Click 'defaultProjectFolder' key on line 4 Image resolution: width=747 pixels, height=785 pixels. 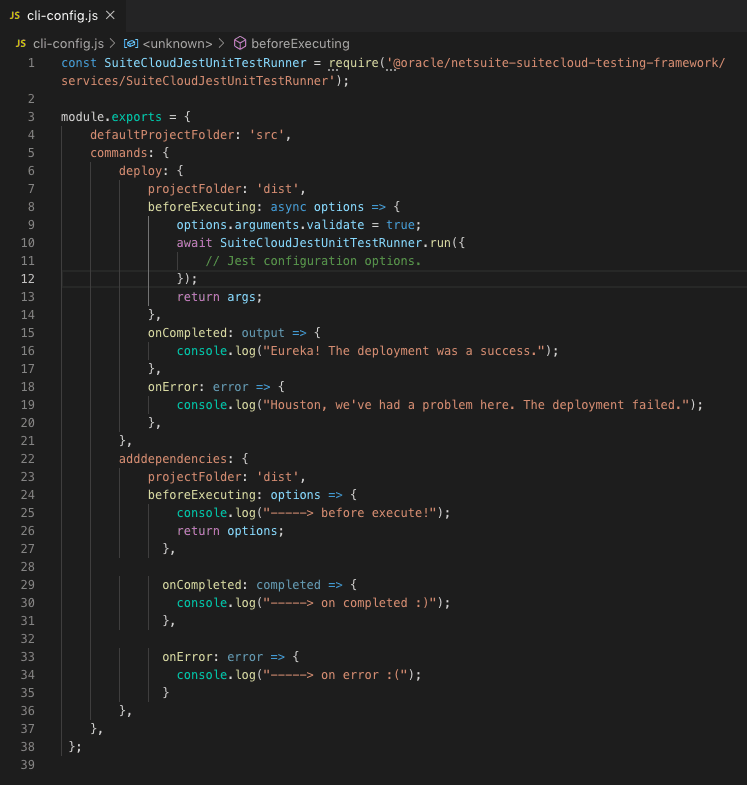pos(162,135)
